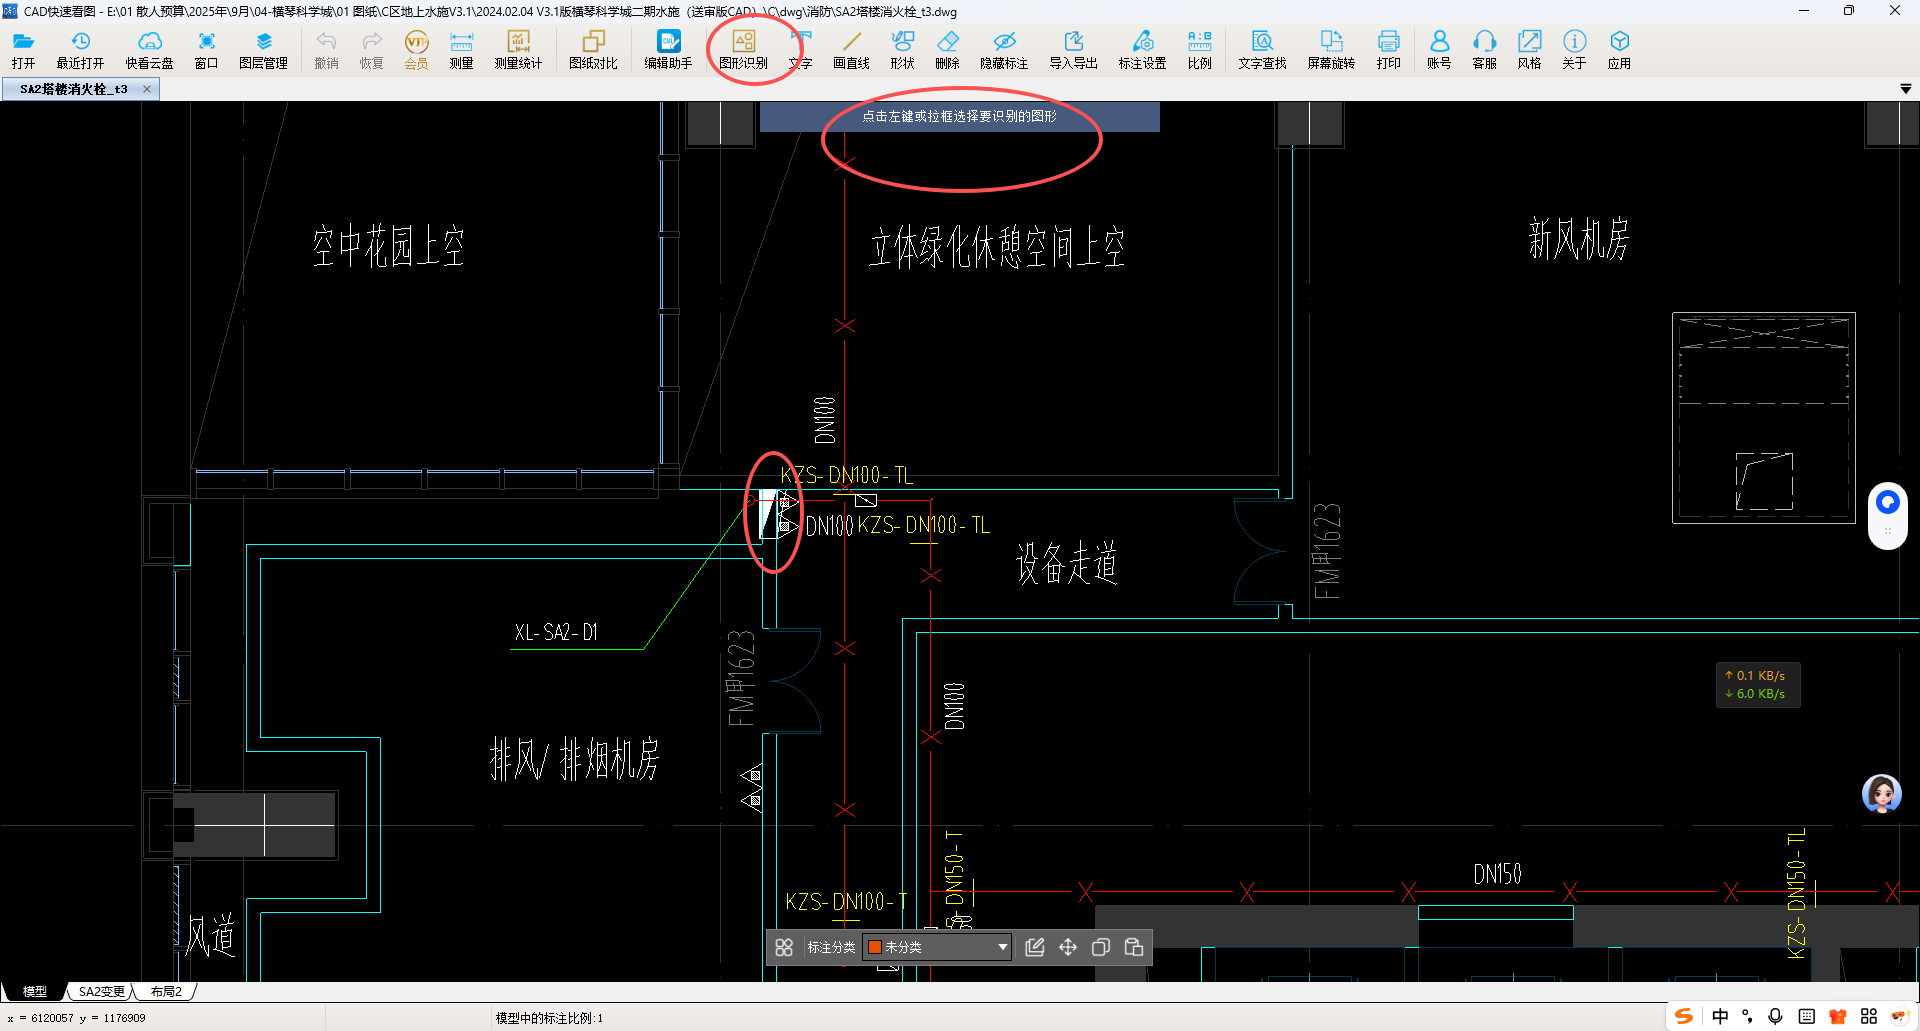Screen dimensions: 1920x1031
Task: Click the blue floating circle widget
Action: coord(1888,502)
